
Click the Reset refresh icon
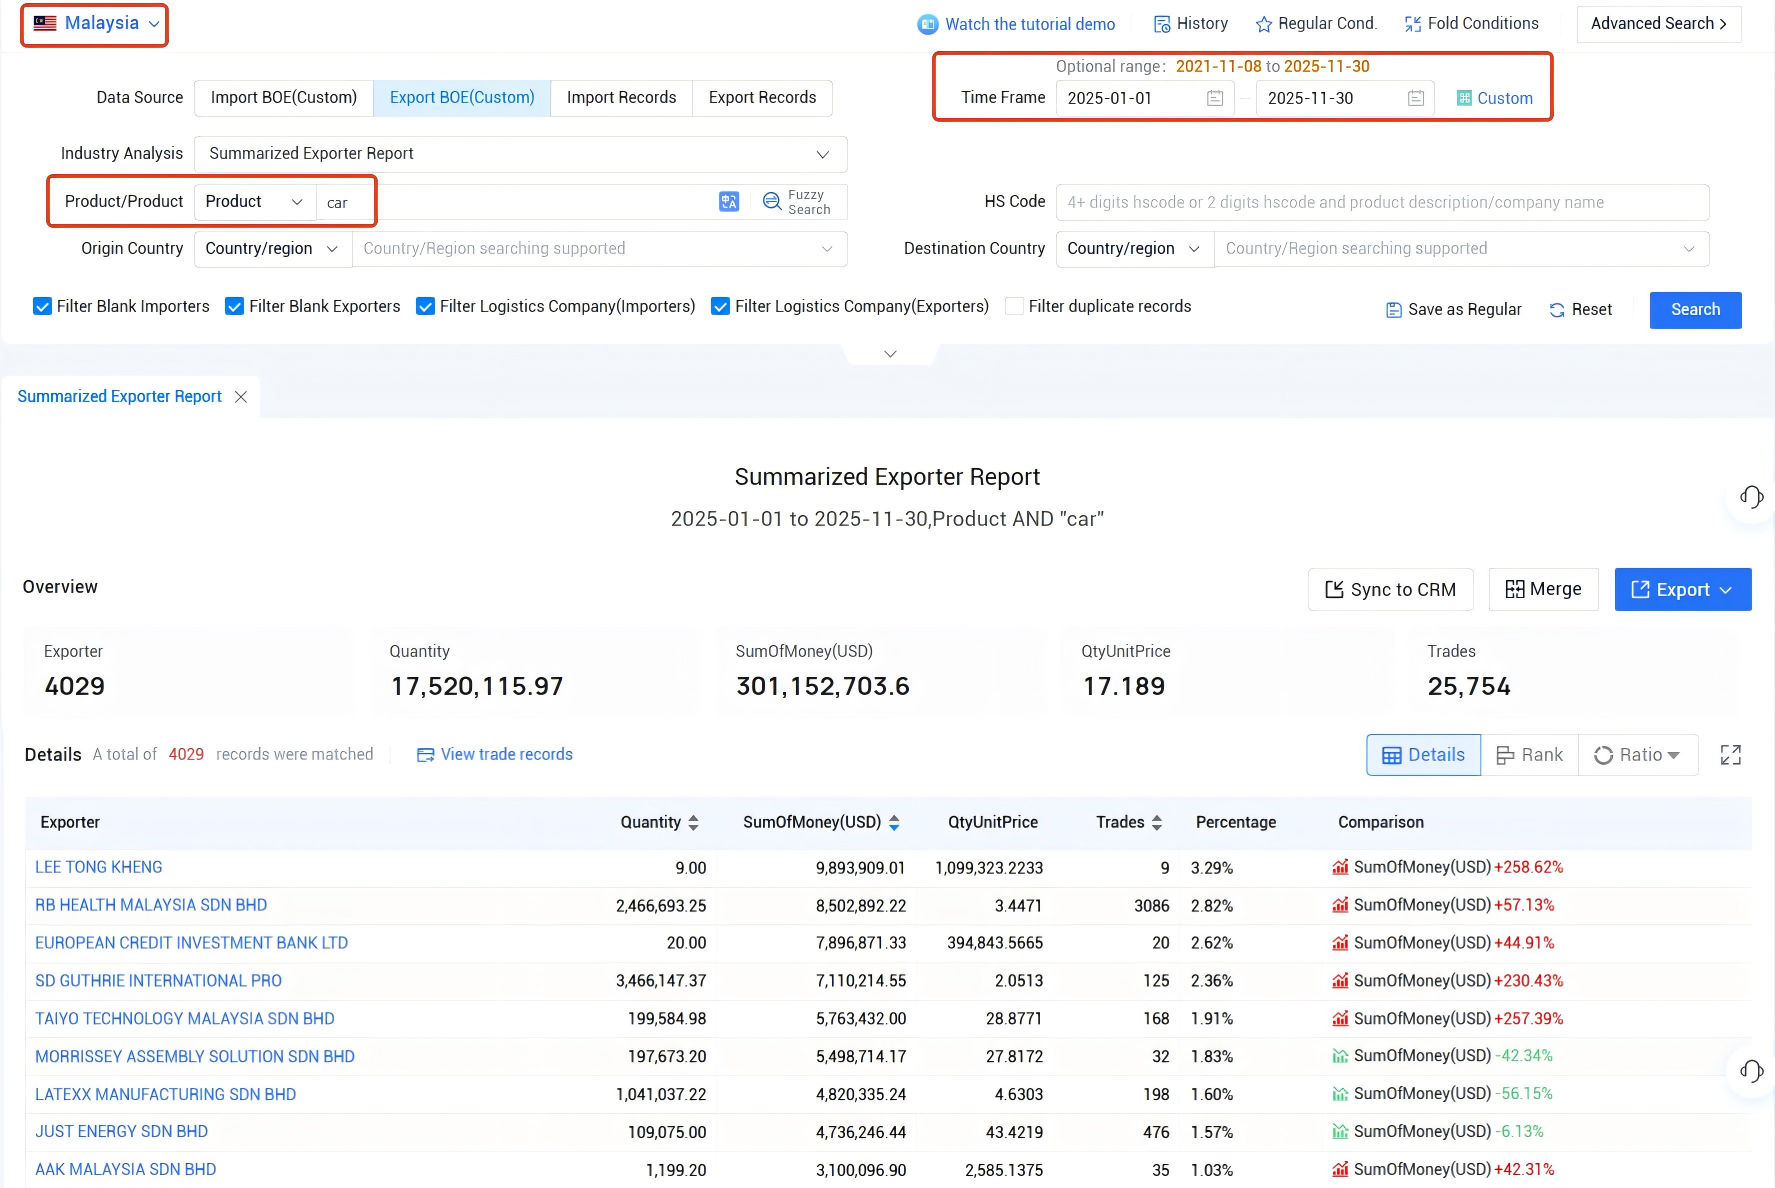pyautogui.click(x=1557, y=310)
